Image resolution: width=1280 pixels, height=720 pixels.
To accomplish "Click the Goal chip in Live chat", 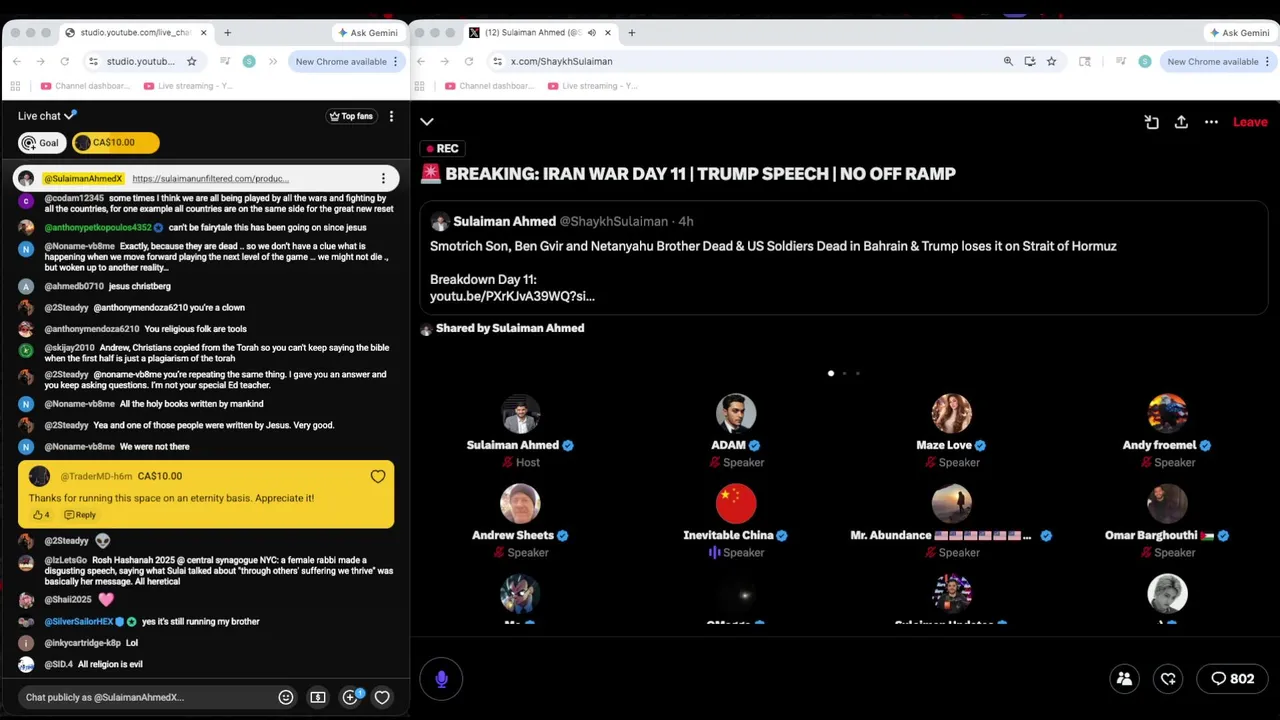I will (x=42, y=143).
